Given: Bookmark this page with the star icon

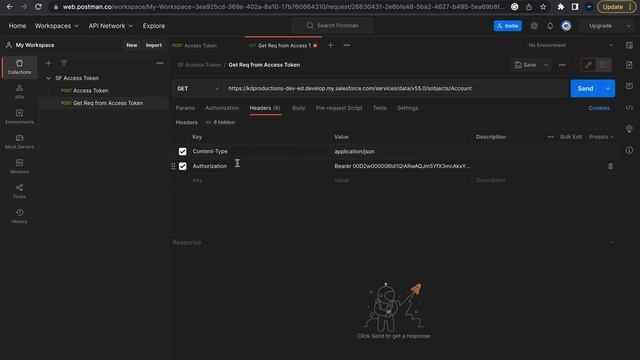Looking at the screenshot, I should pos(543,7).
